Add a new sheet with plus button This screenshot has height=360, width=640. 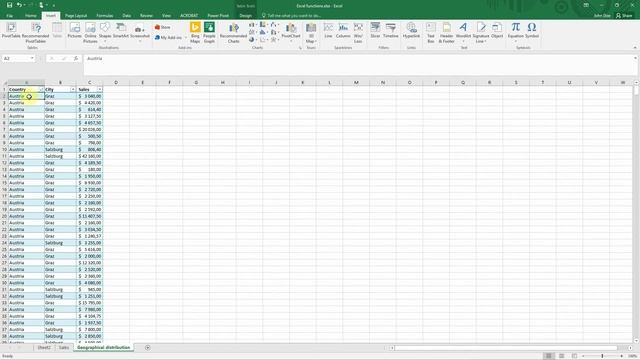point(147,348)
